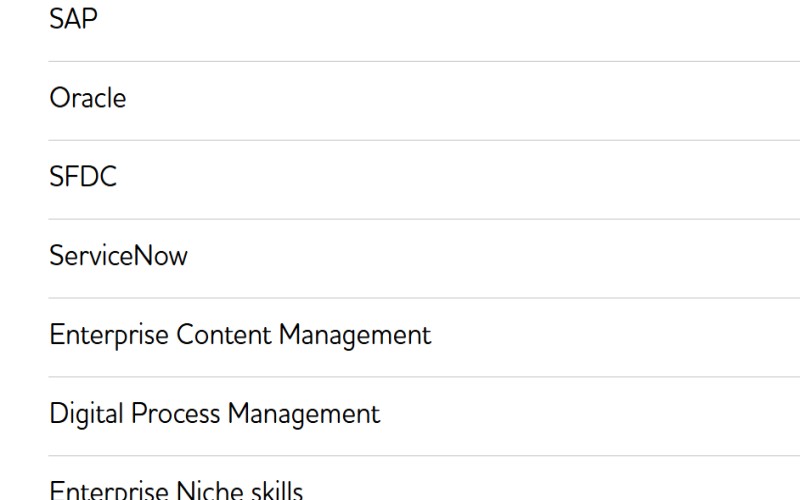Click the word Process in Digital Process Management
Image resolution: width=800 pixels, height=500 pixels.
pyautogui.click(x=176, y=413)
